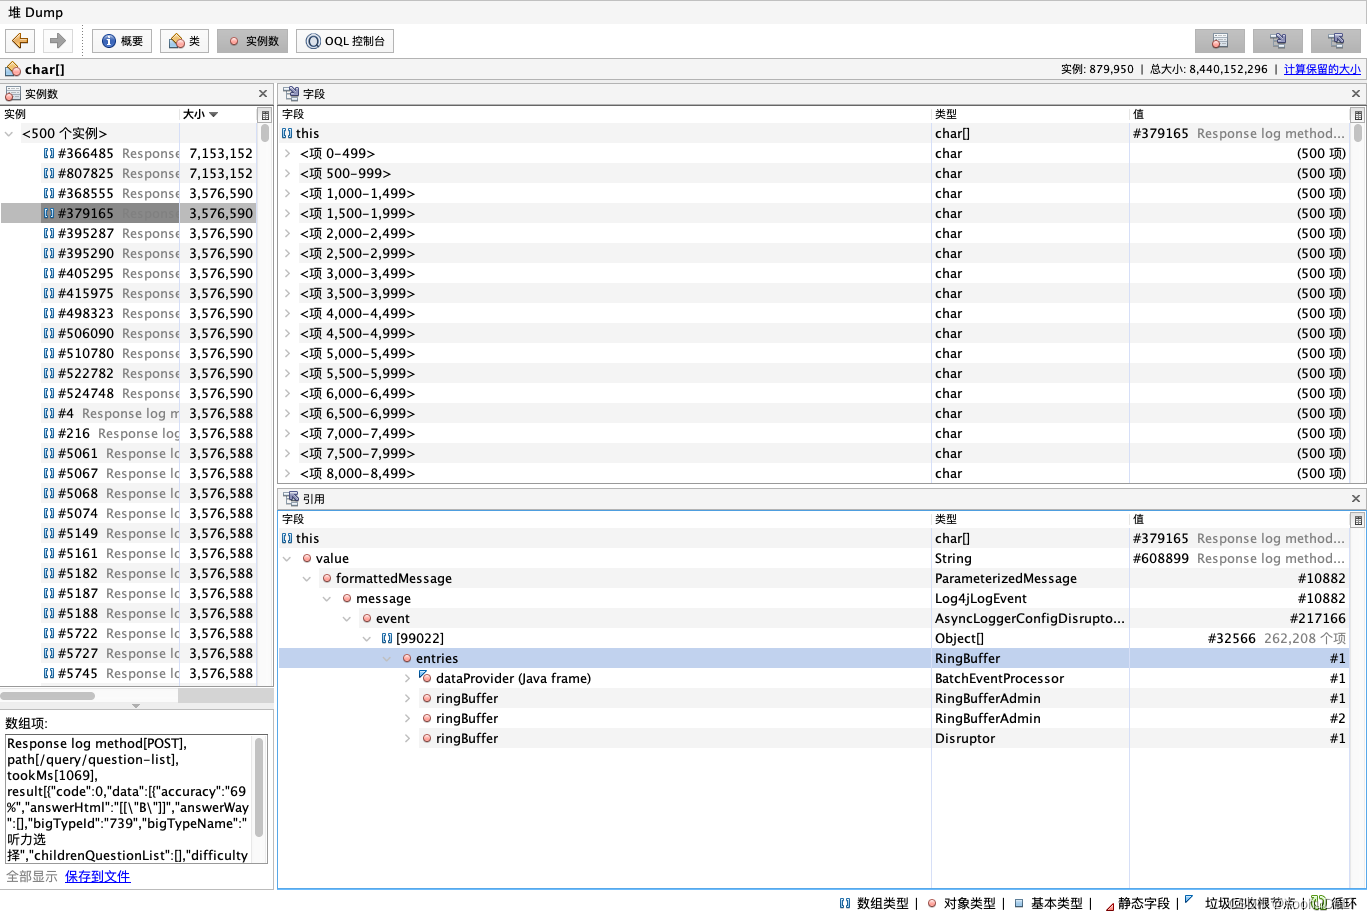
Task: Click the 数组类型 legend icon
Action: pos(845,903)
